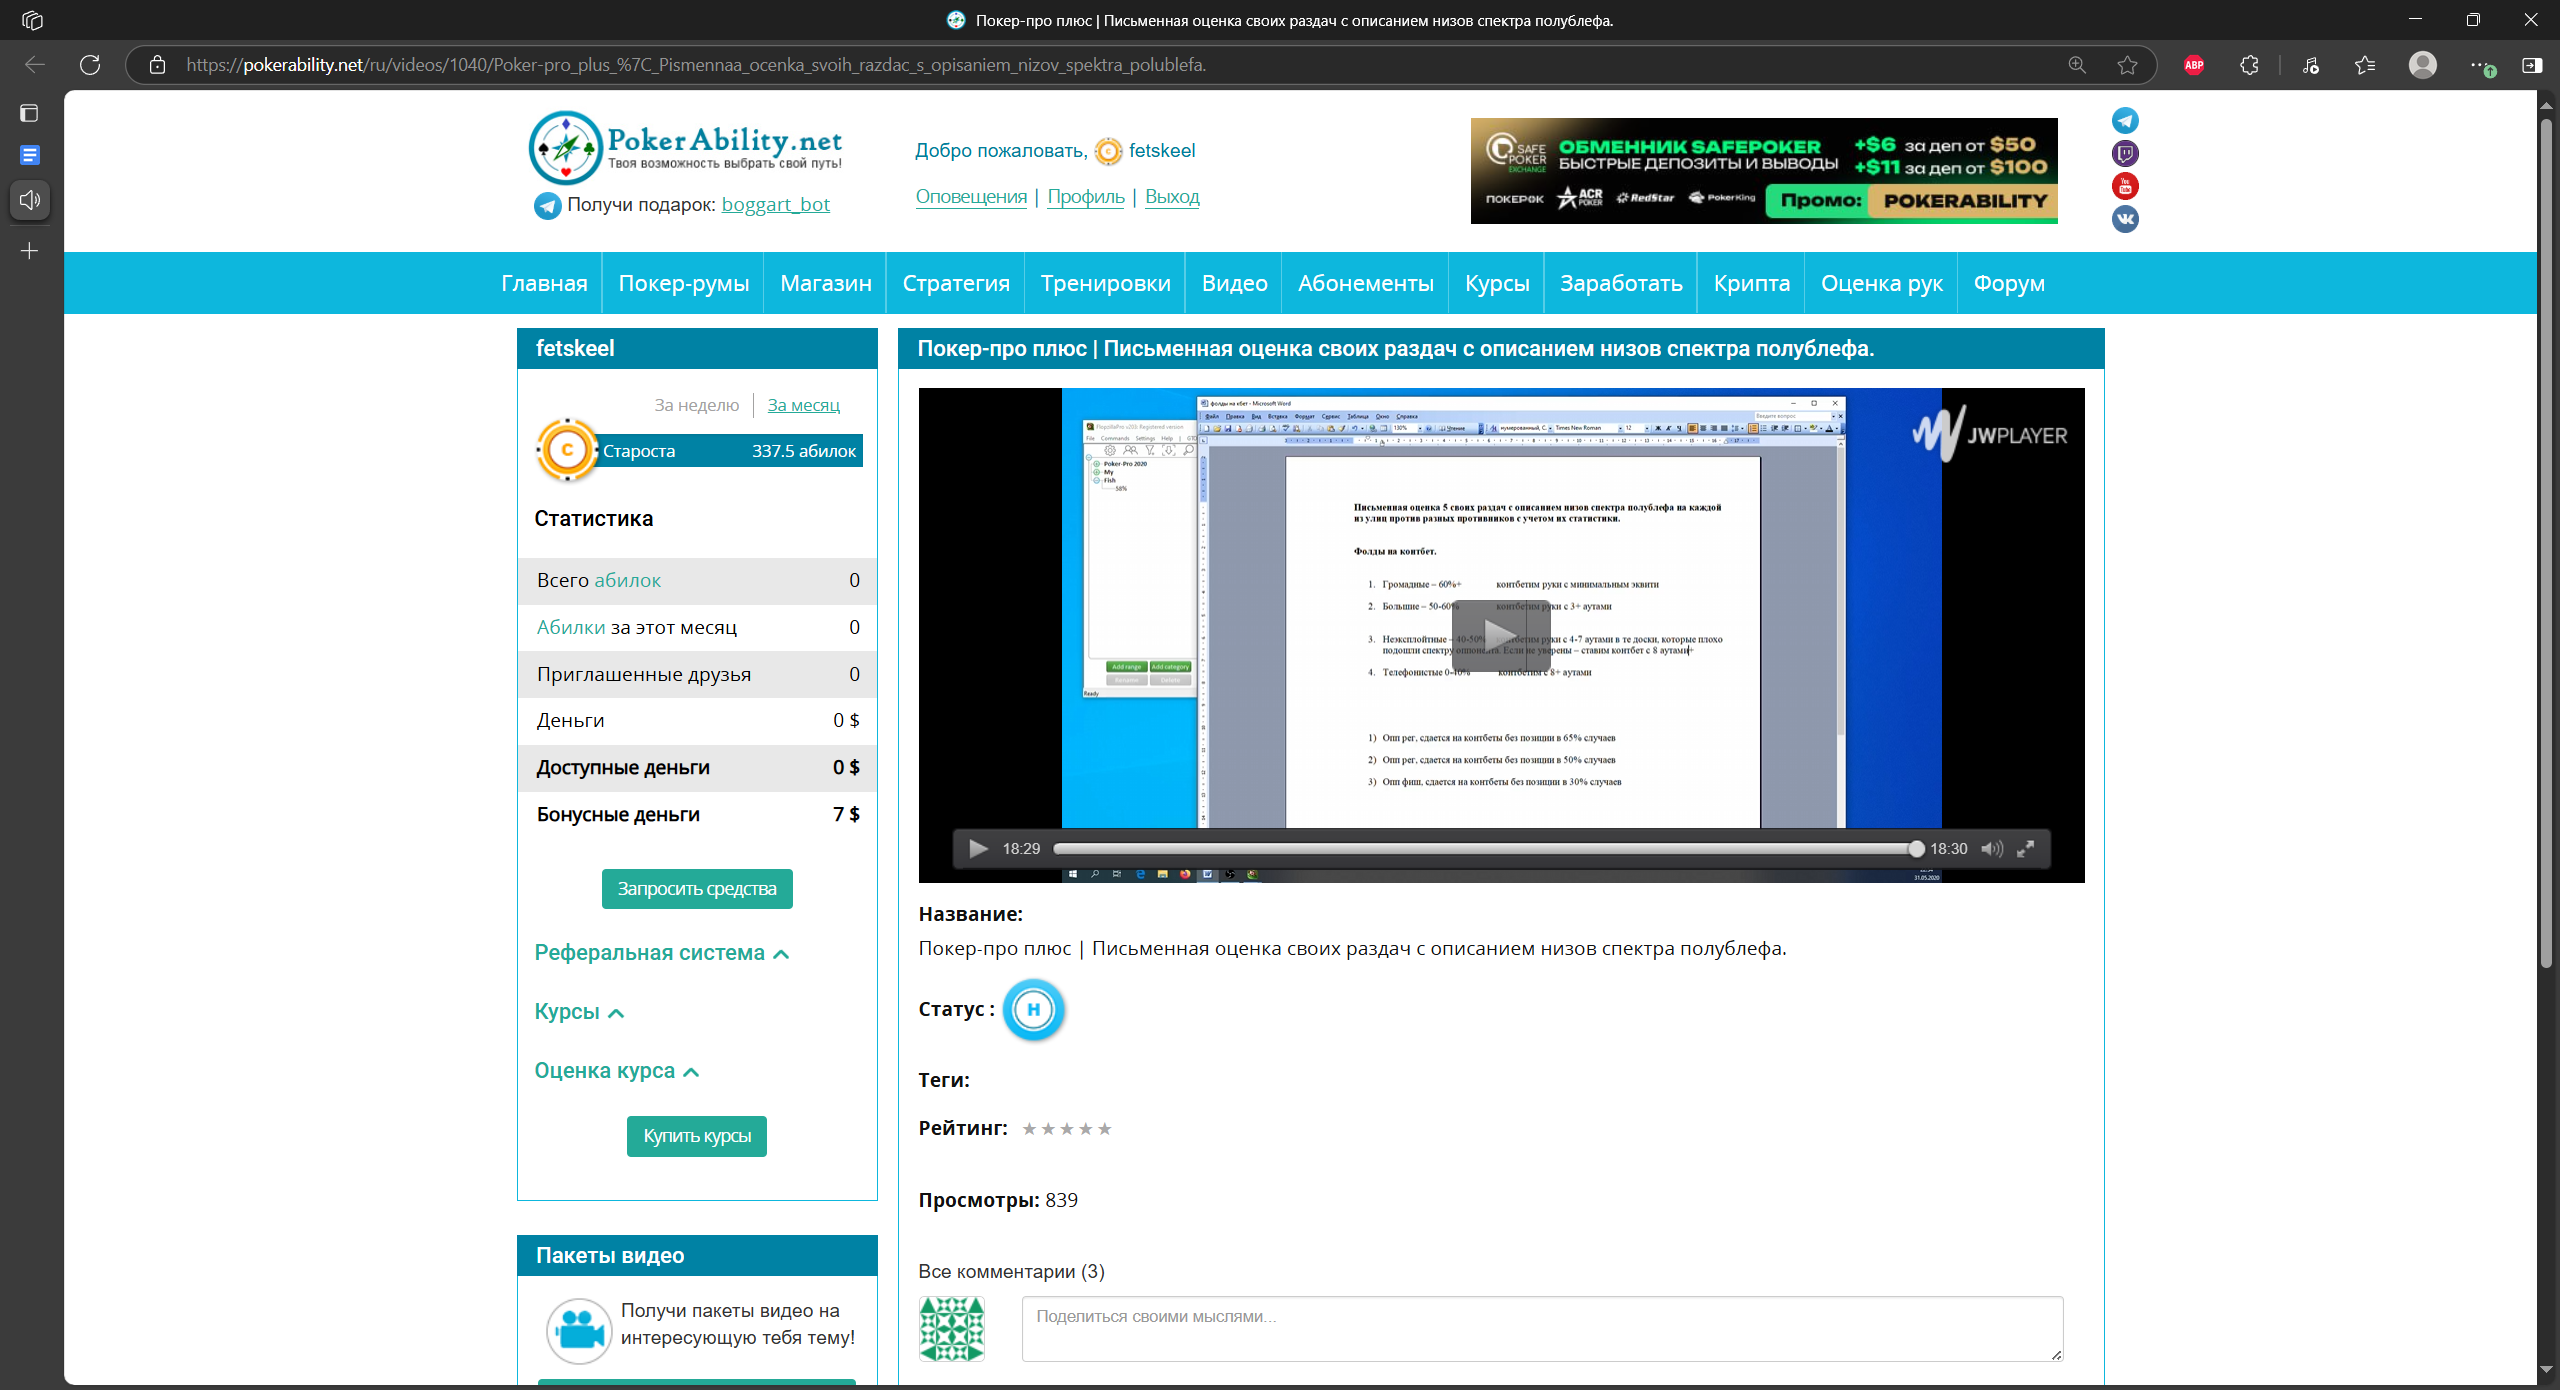This screenshot has width=2560, height=1390.
Task: Open Главная in navigation menu
Action: 544,283
